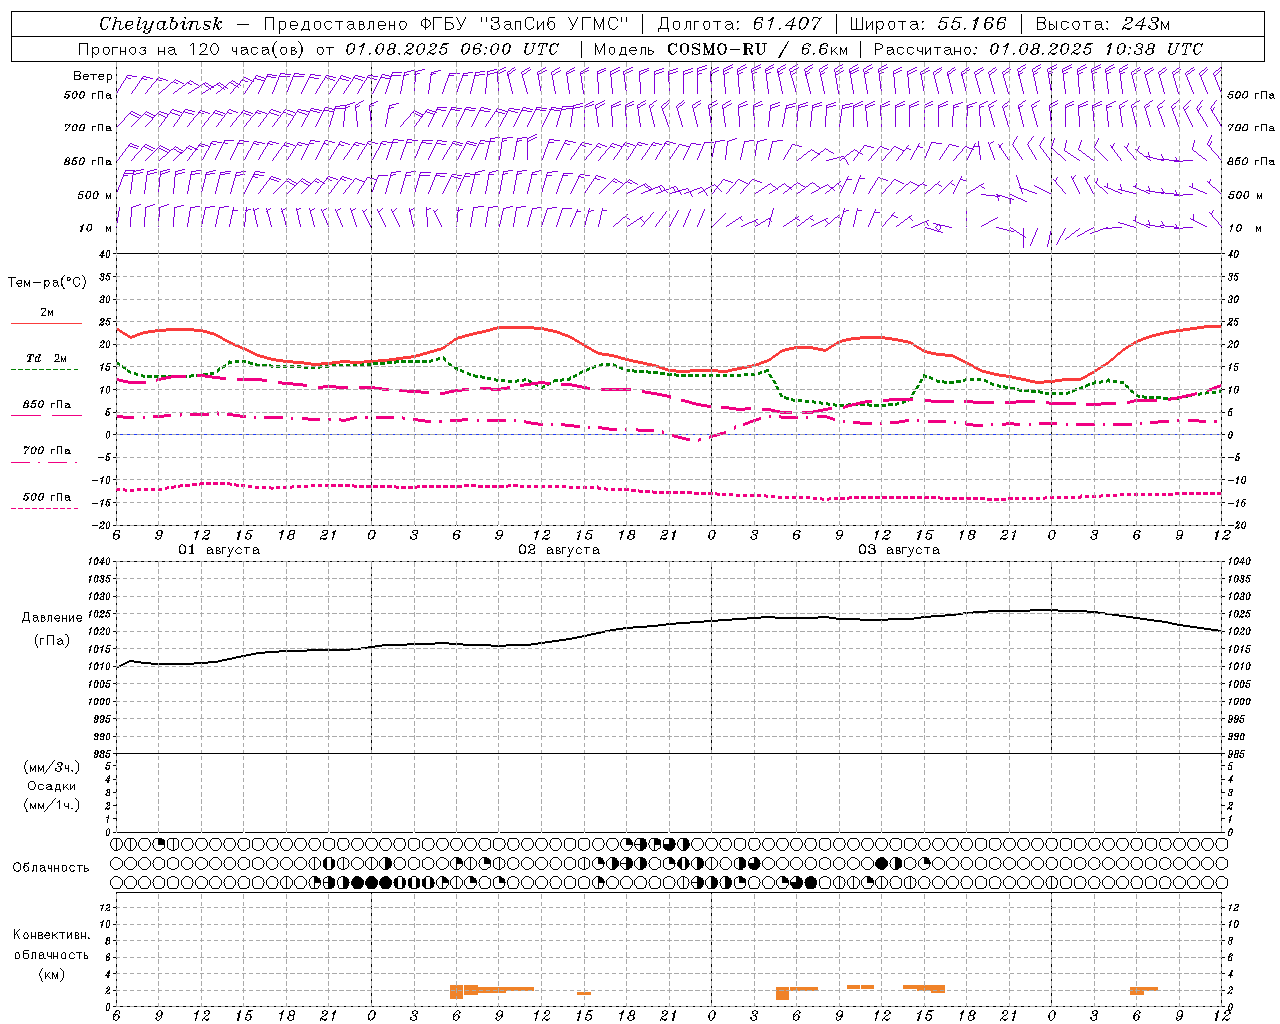Click small orange convective bar at 15h 02 августа
This screenshot has width=1280, height=1024.
(584, 993)
